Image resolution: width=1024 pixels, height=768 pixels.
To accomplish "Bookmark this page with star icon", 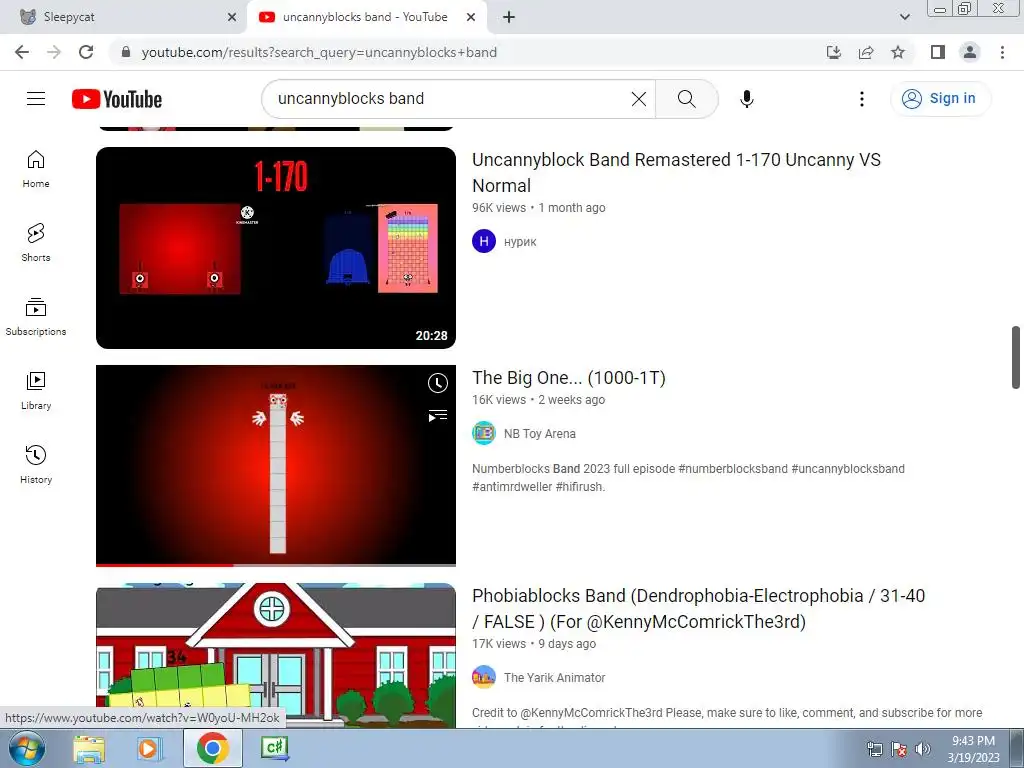I will (898, 52).
